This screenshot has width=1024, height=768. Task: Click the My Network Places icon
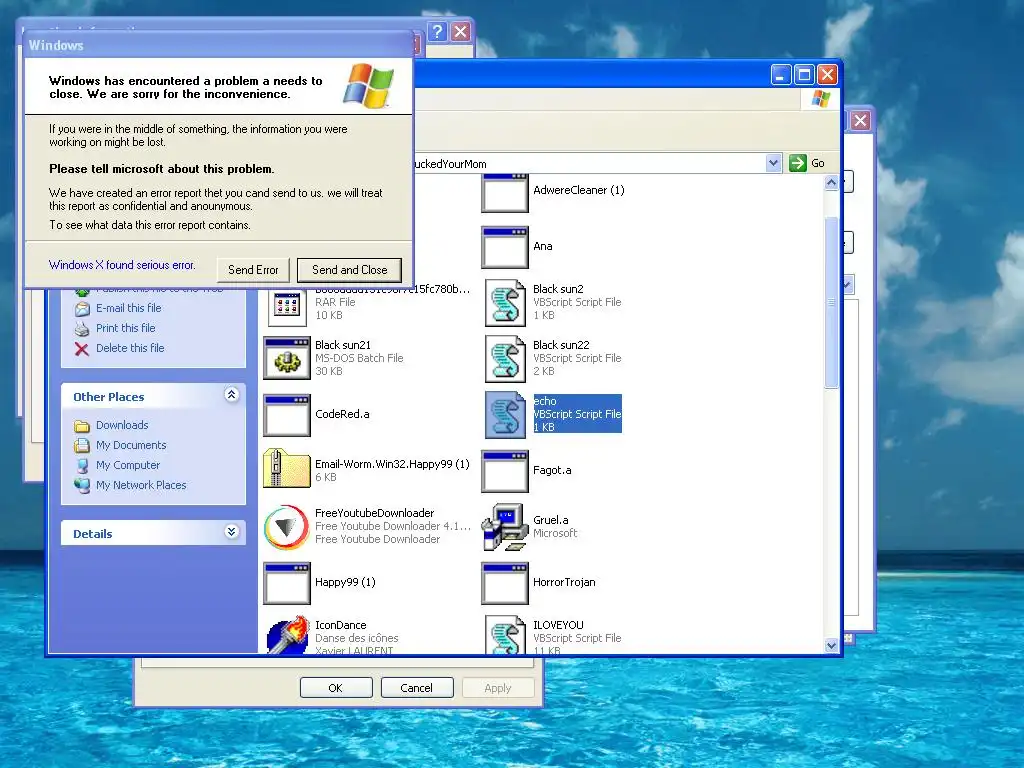(82, 485)
